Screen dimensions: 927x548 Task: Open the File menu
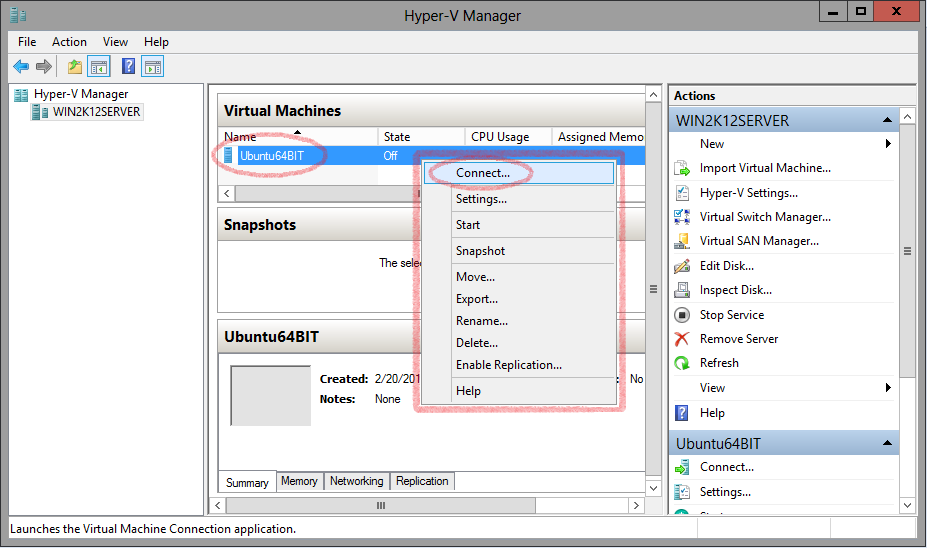point(27,42)
